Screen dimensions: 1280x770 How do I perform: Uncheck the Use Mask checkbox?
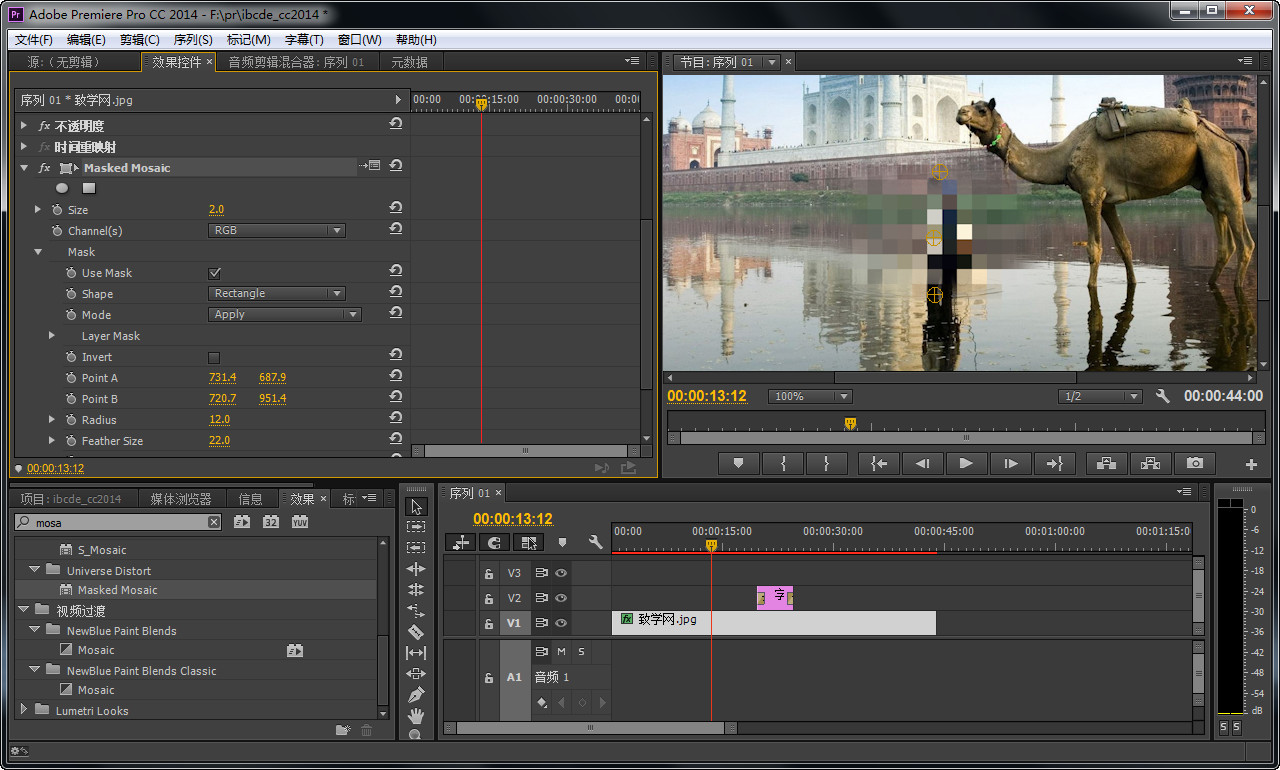tap(214, 273)
